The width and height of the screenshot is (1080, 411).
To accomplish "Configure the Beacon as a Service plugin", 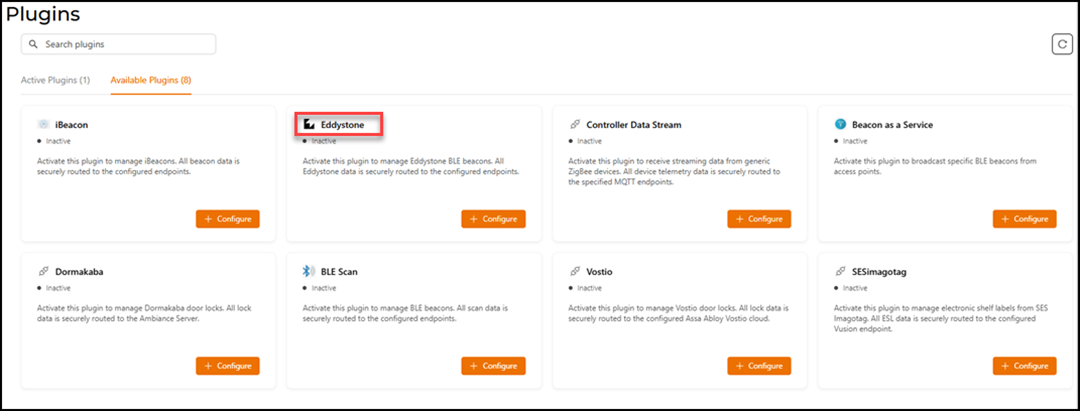I will point(1024,219).
